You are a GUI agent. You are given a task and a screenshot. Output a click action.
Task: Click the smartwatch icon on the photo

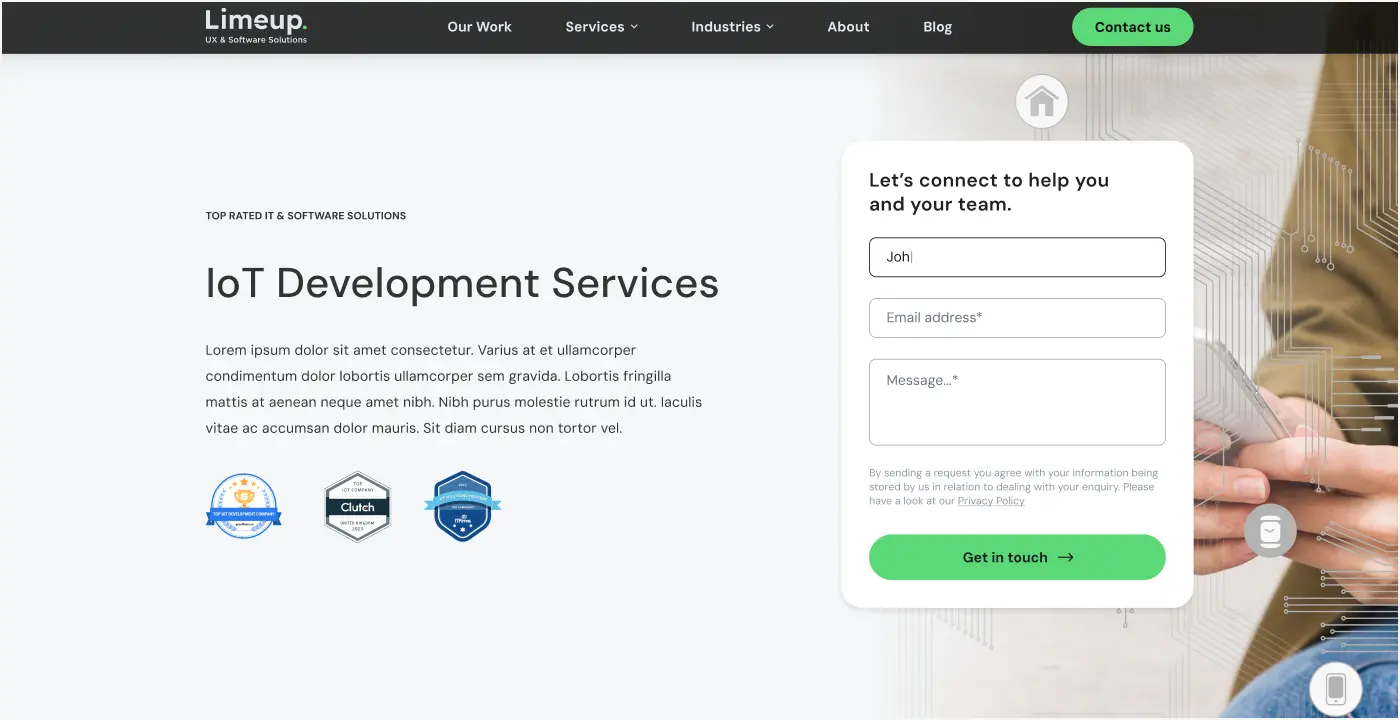click(1270, 531)
